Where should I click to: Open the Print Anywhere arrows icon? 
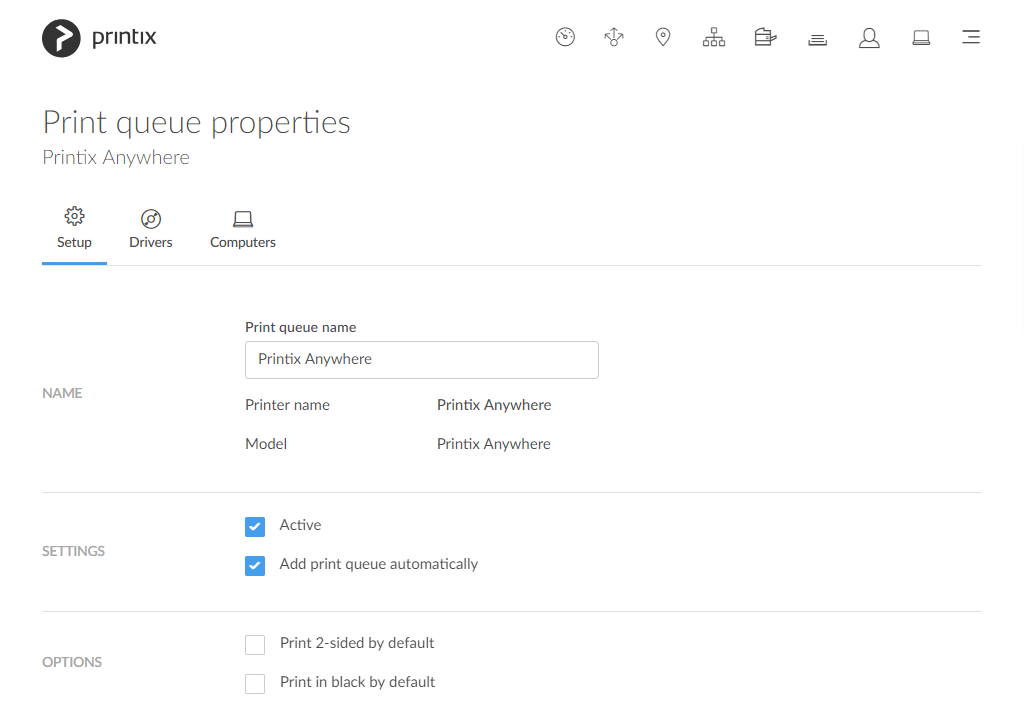(614, 37)
